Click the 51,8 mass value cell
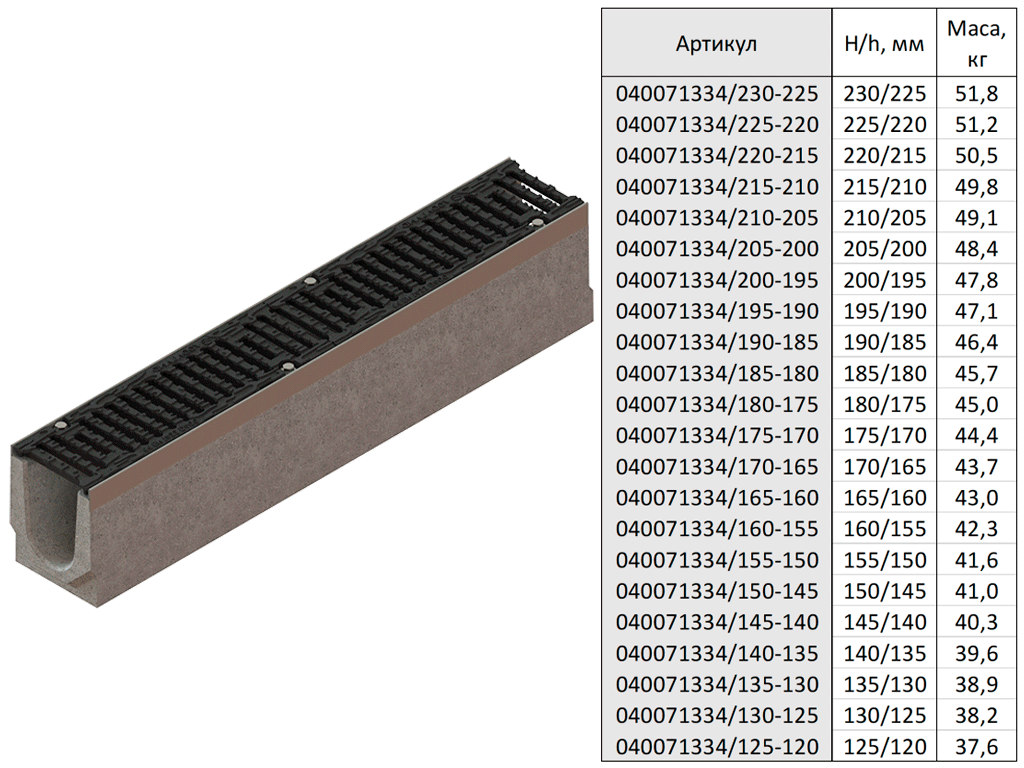This screenshot has width=1024, height=768. point(976,94)
